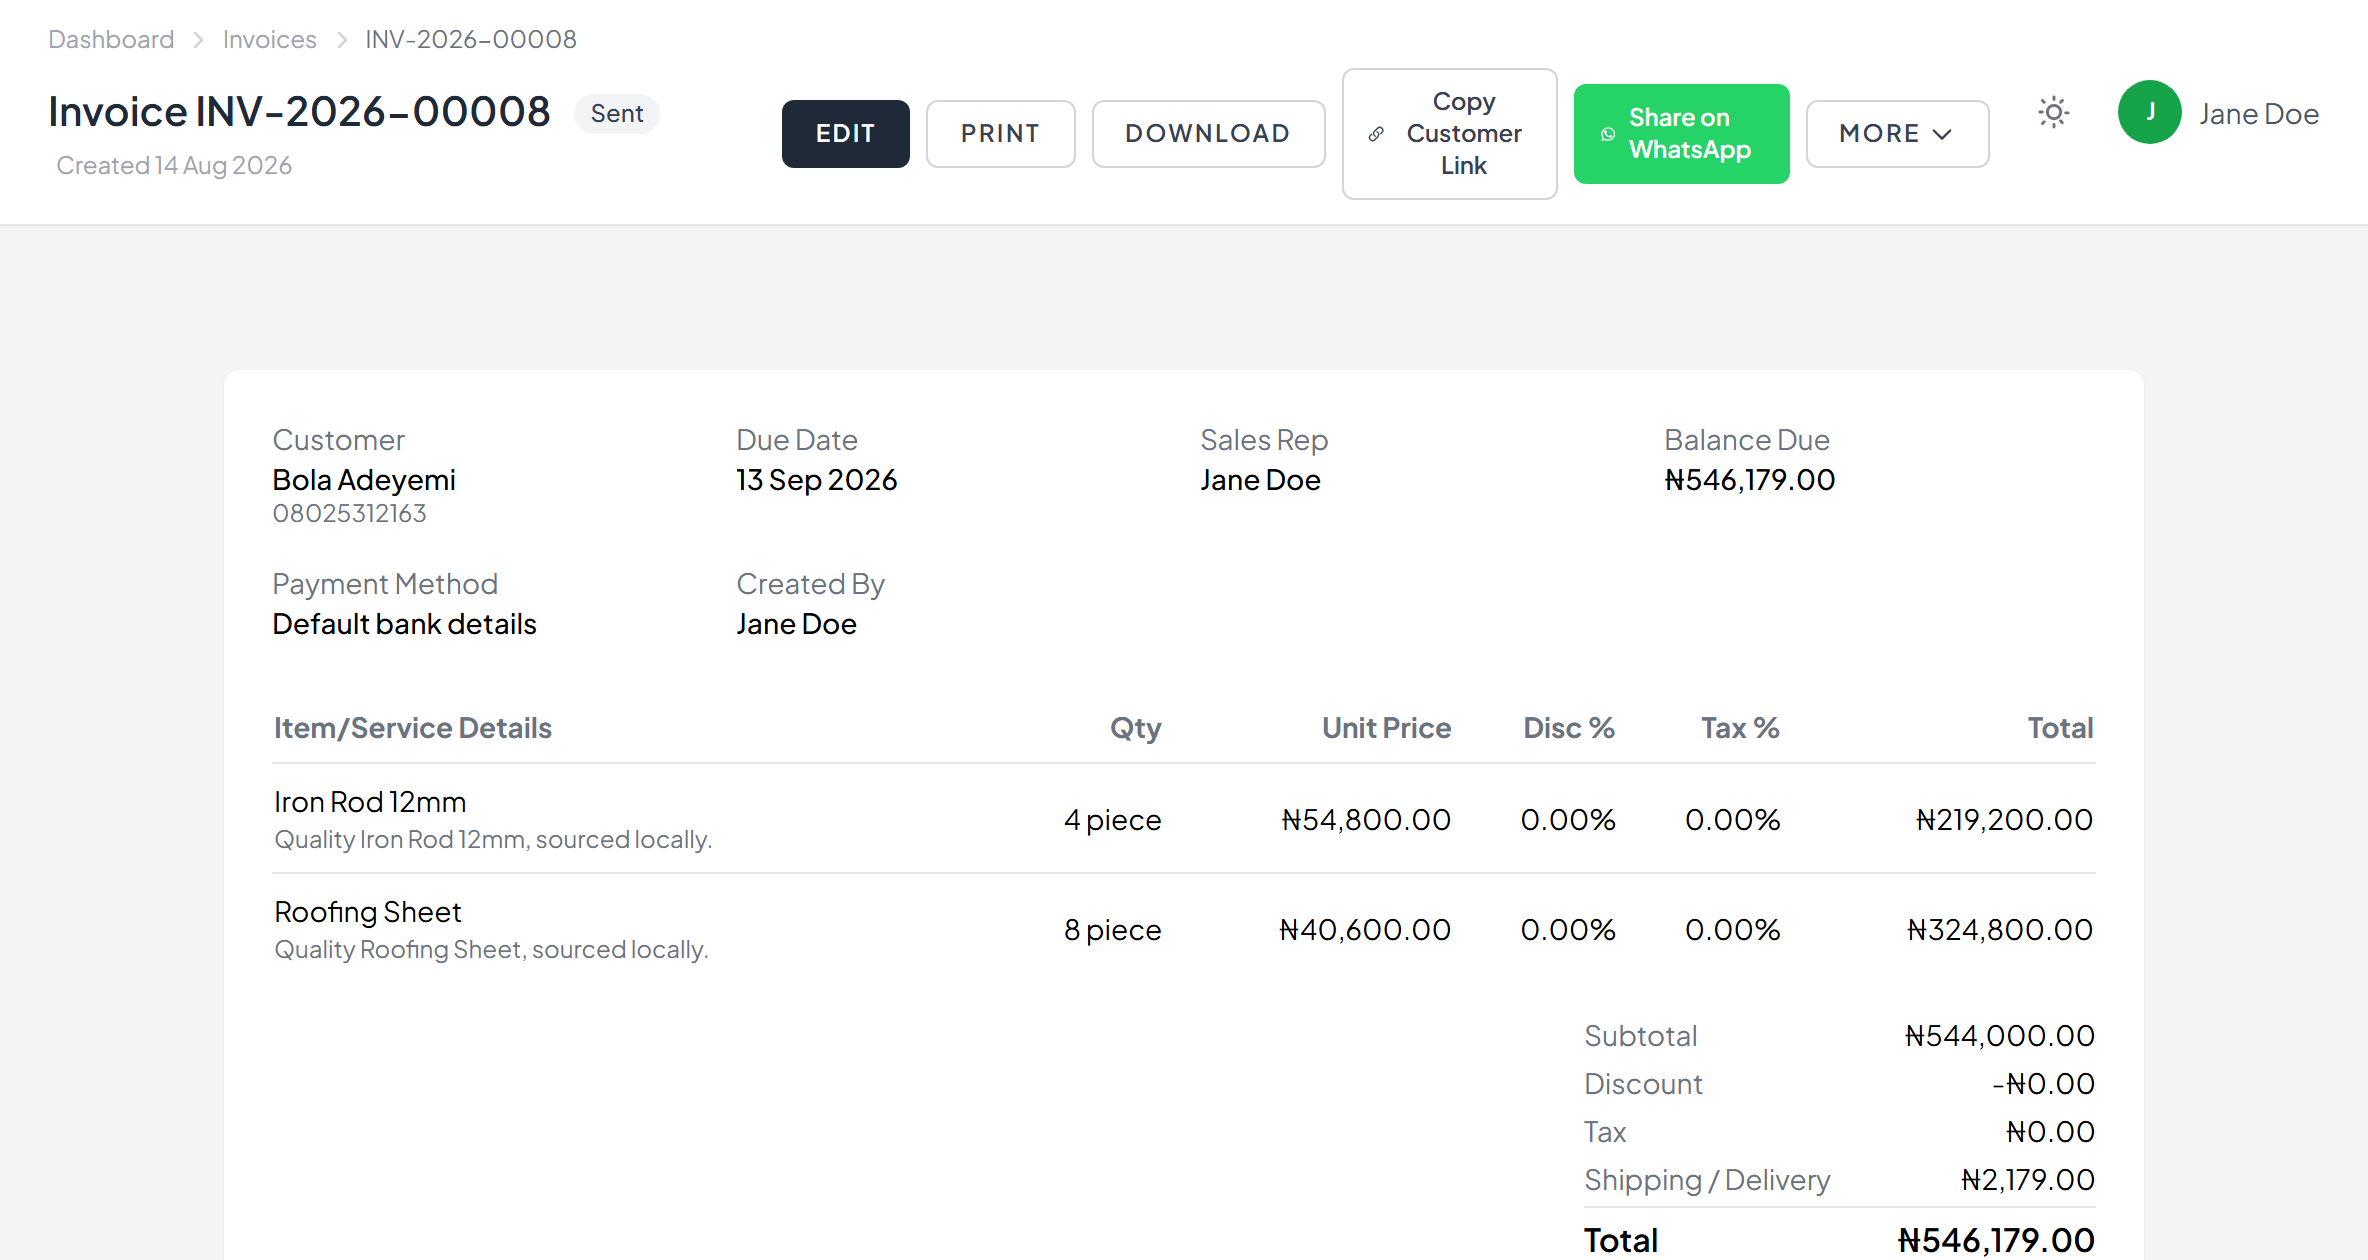Screen dimensions: 2368x1260
Task: Click the Unit Price column header
Action: pos(1386,728)
